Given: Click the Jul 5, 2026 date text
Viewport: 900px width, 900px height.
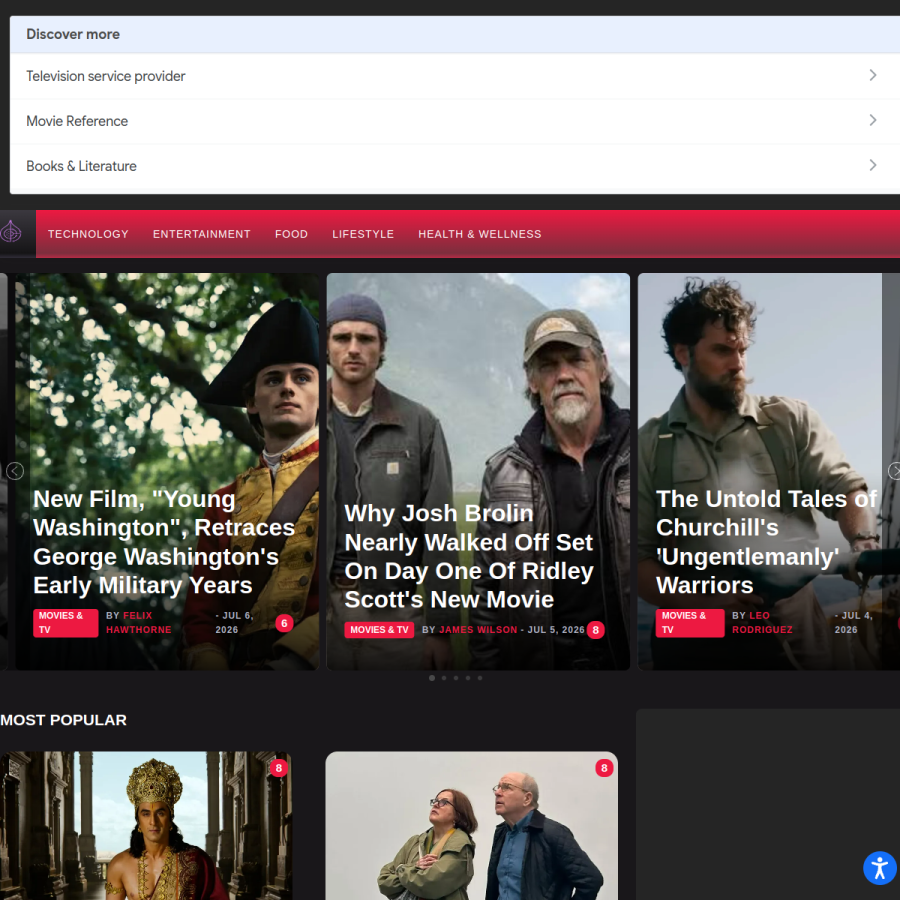Looking at the screenshot, I should point(556,630).
